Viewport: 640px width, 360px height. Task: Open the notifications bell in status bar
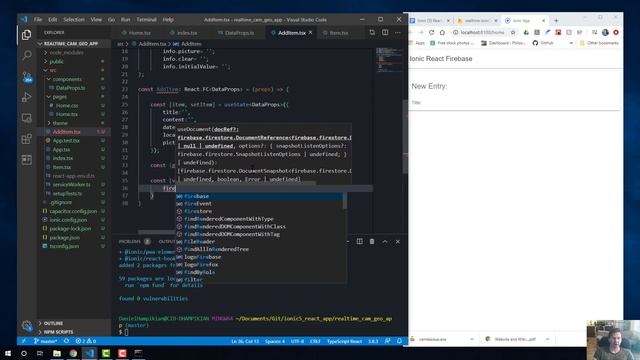click(x=399, y=341)
